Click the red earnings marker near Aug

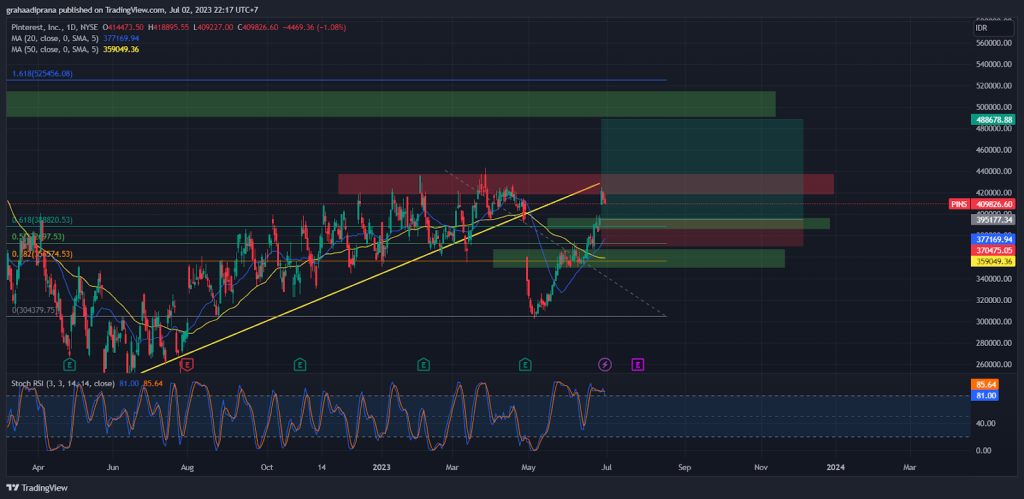point(187,364)
